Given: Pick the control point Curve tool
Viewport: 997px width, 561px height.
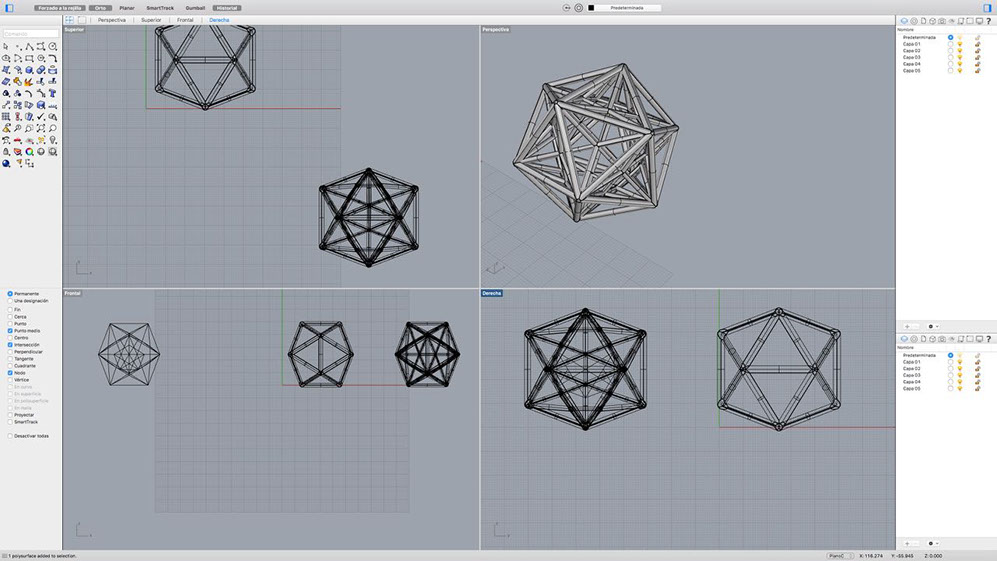Looking at the screenshot, I should pos(41,46).
